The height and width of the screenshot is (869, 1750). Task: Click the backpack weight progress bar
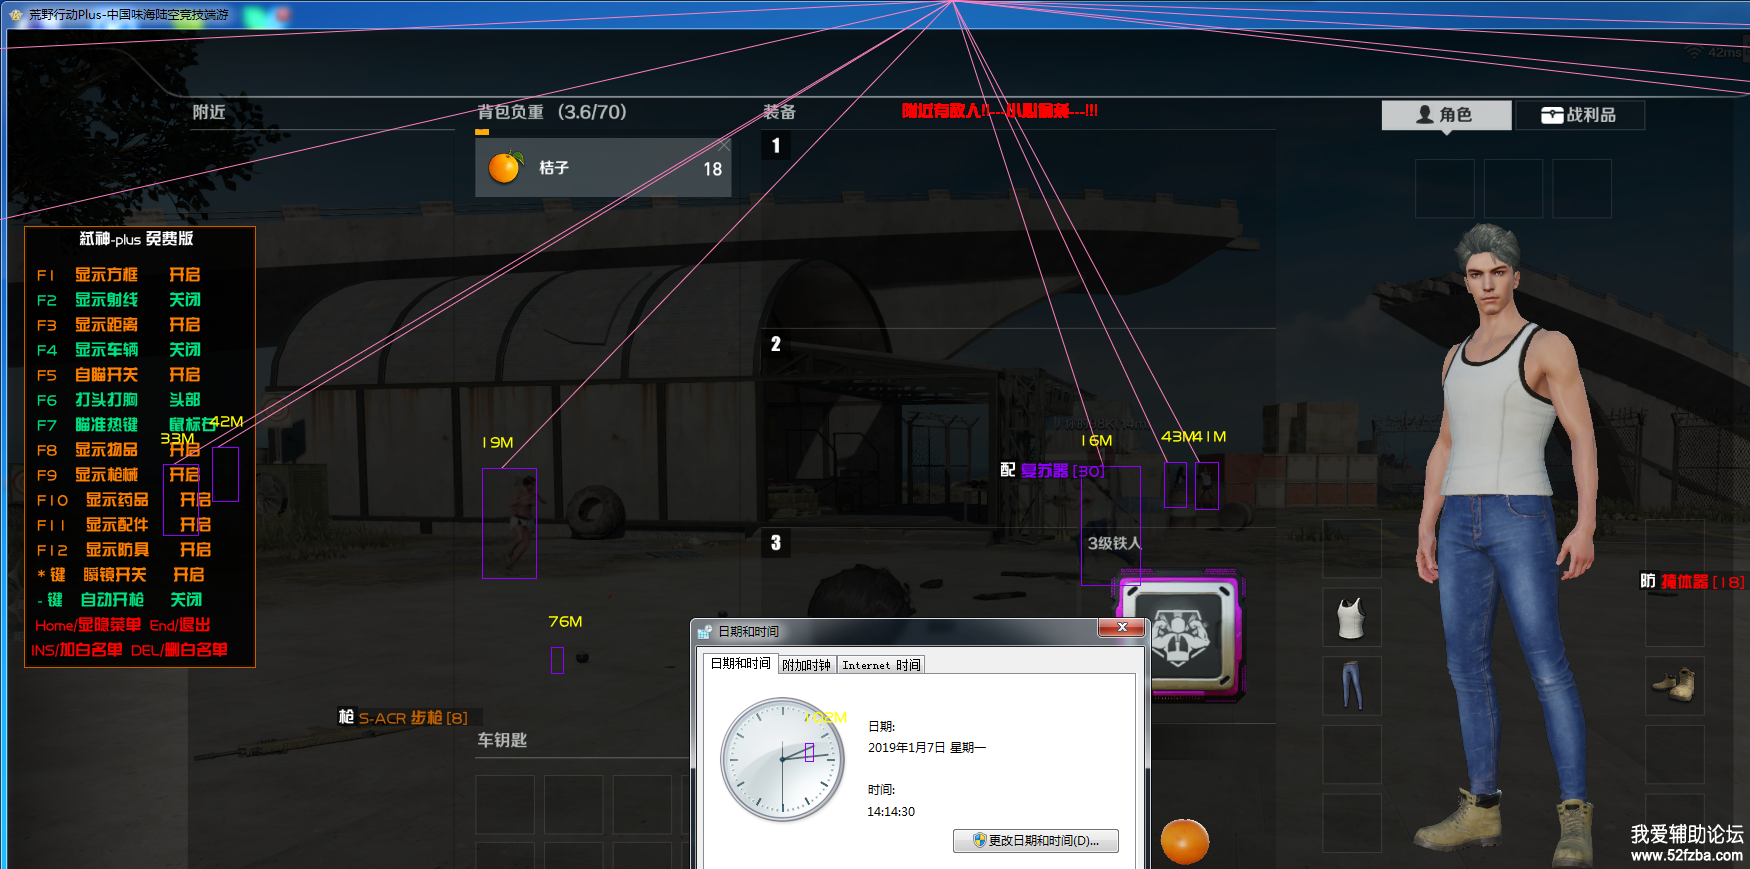(482, 132)
